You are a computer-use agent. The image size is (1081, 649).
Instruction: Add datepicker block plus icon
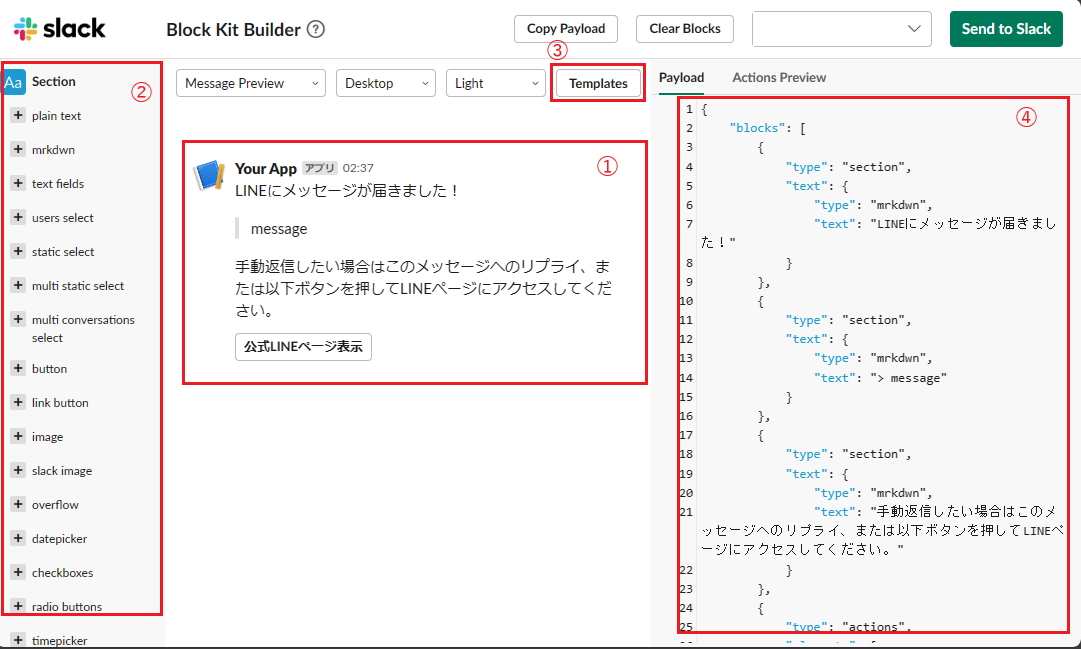tap(19, 537)
